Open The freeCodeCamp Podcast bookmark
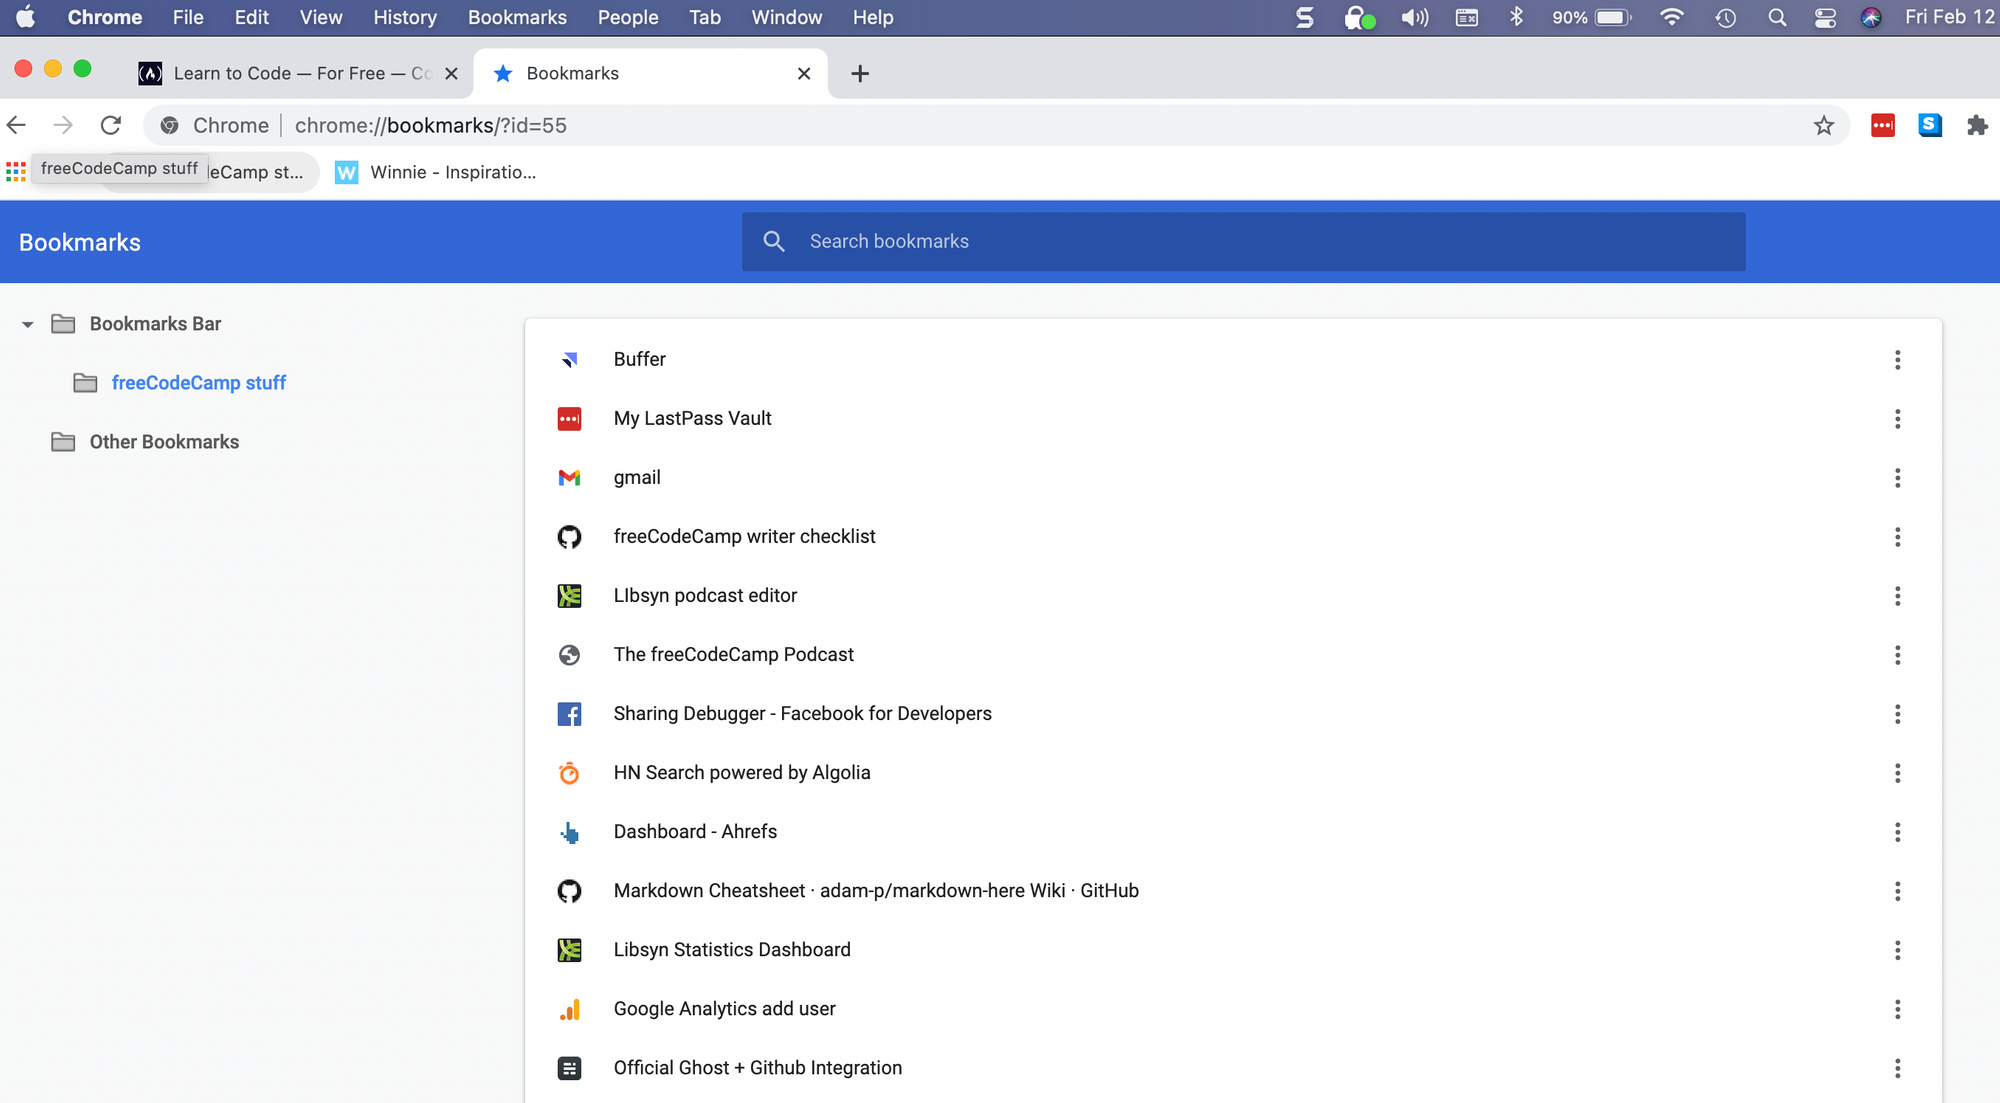 click(733, 655)
